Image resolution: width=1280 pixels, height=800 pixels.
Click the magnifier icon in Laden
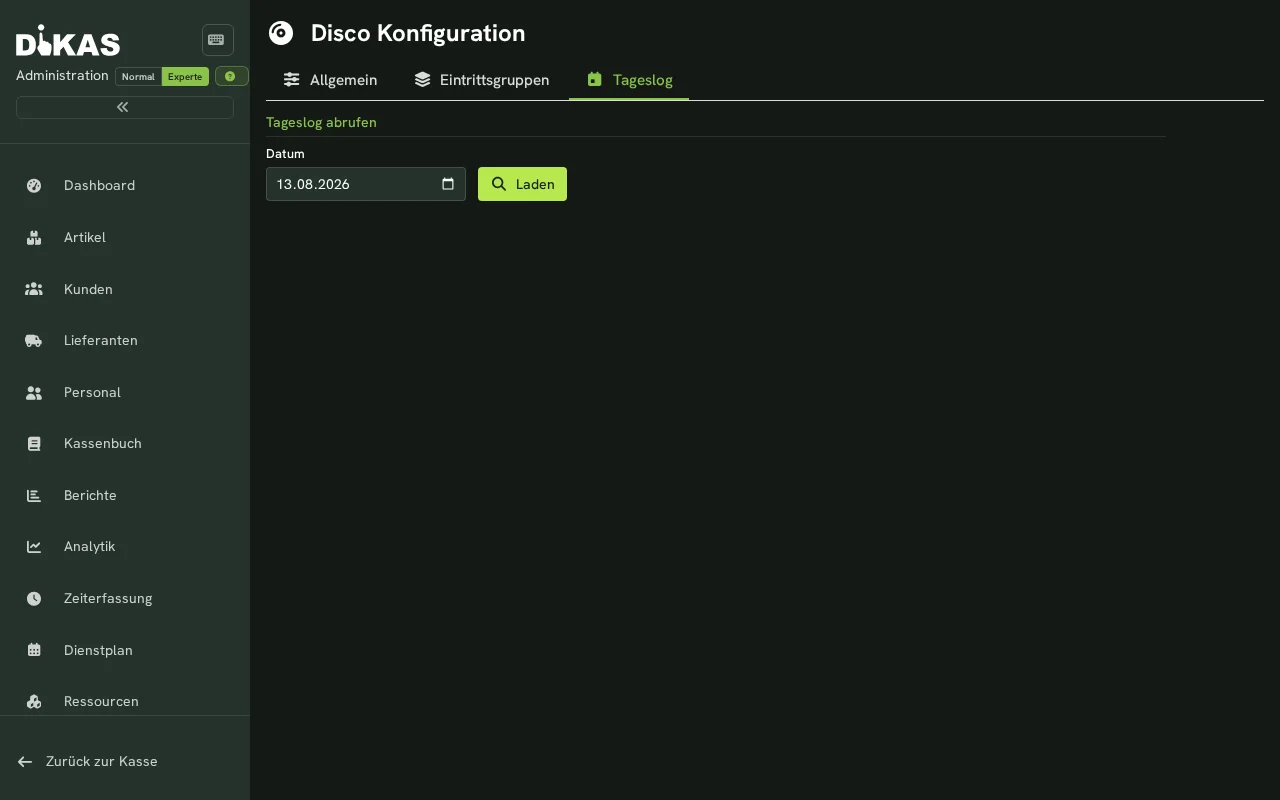499,184
